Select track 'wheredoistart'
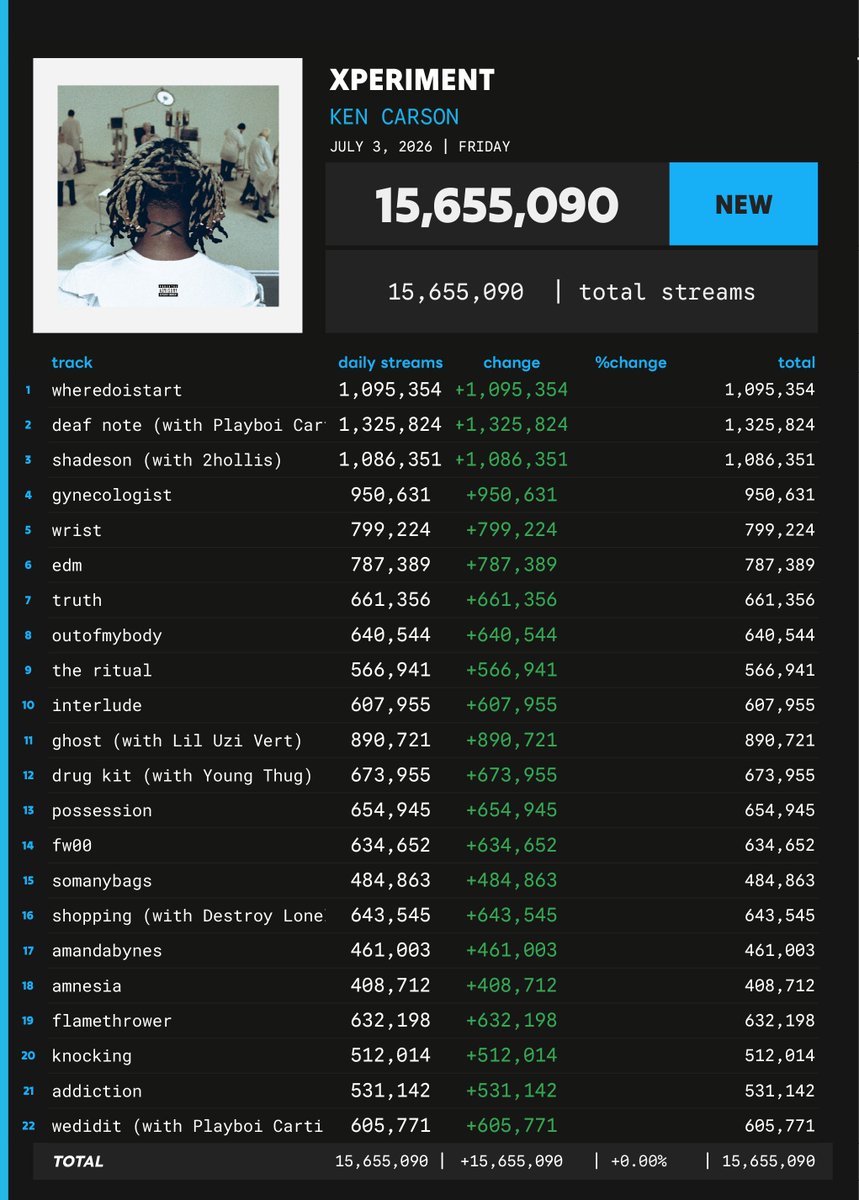Screen dimensions: 859x1200 117,390
